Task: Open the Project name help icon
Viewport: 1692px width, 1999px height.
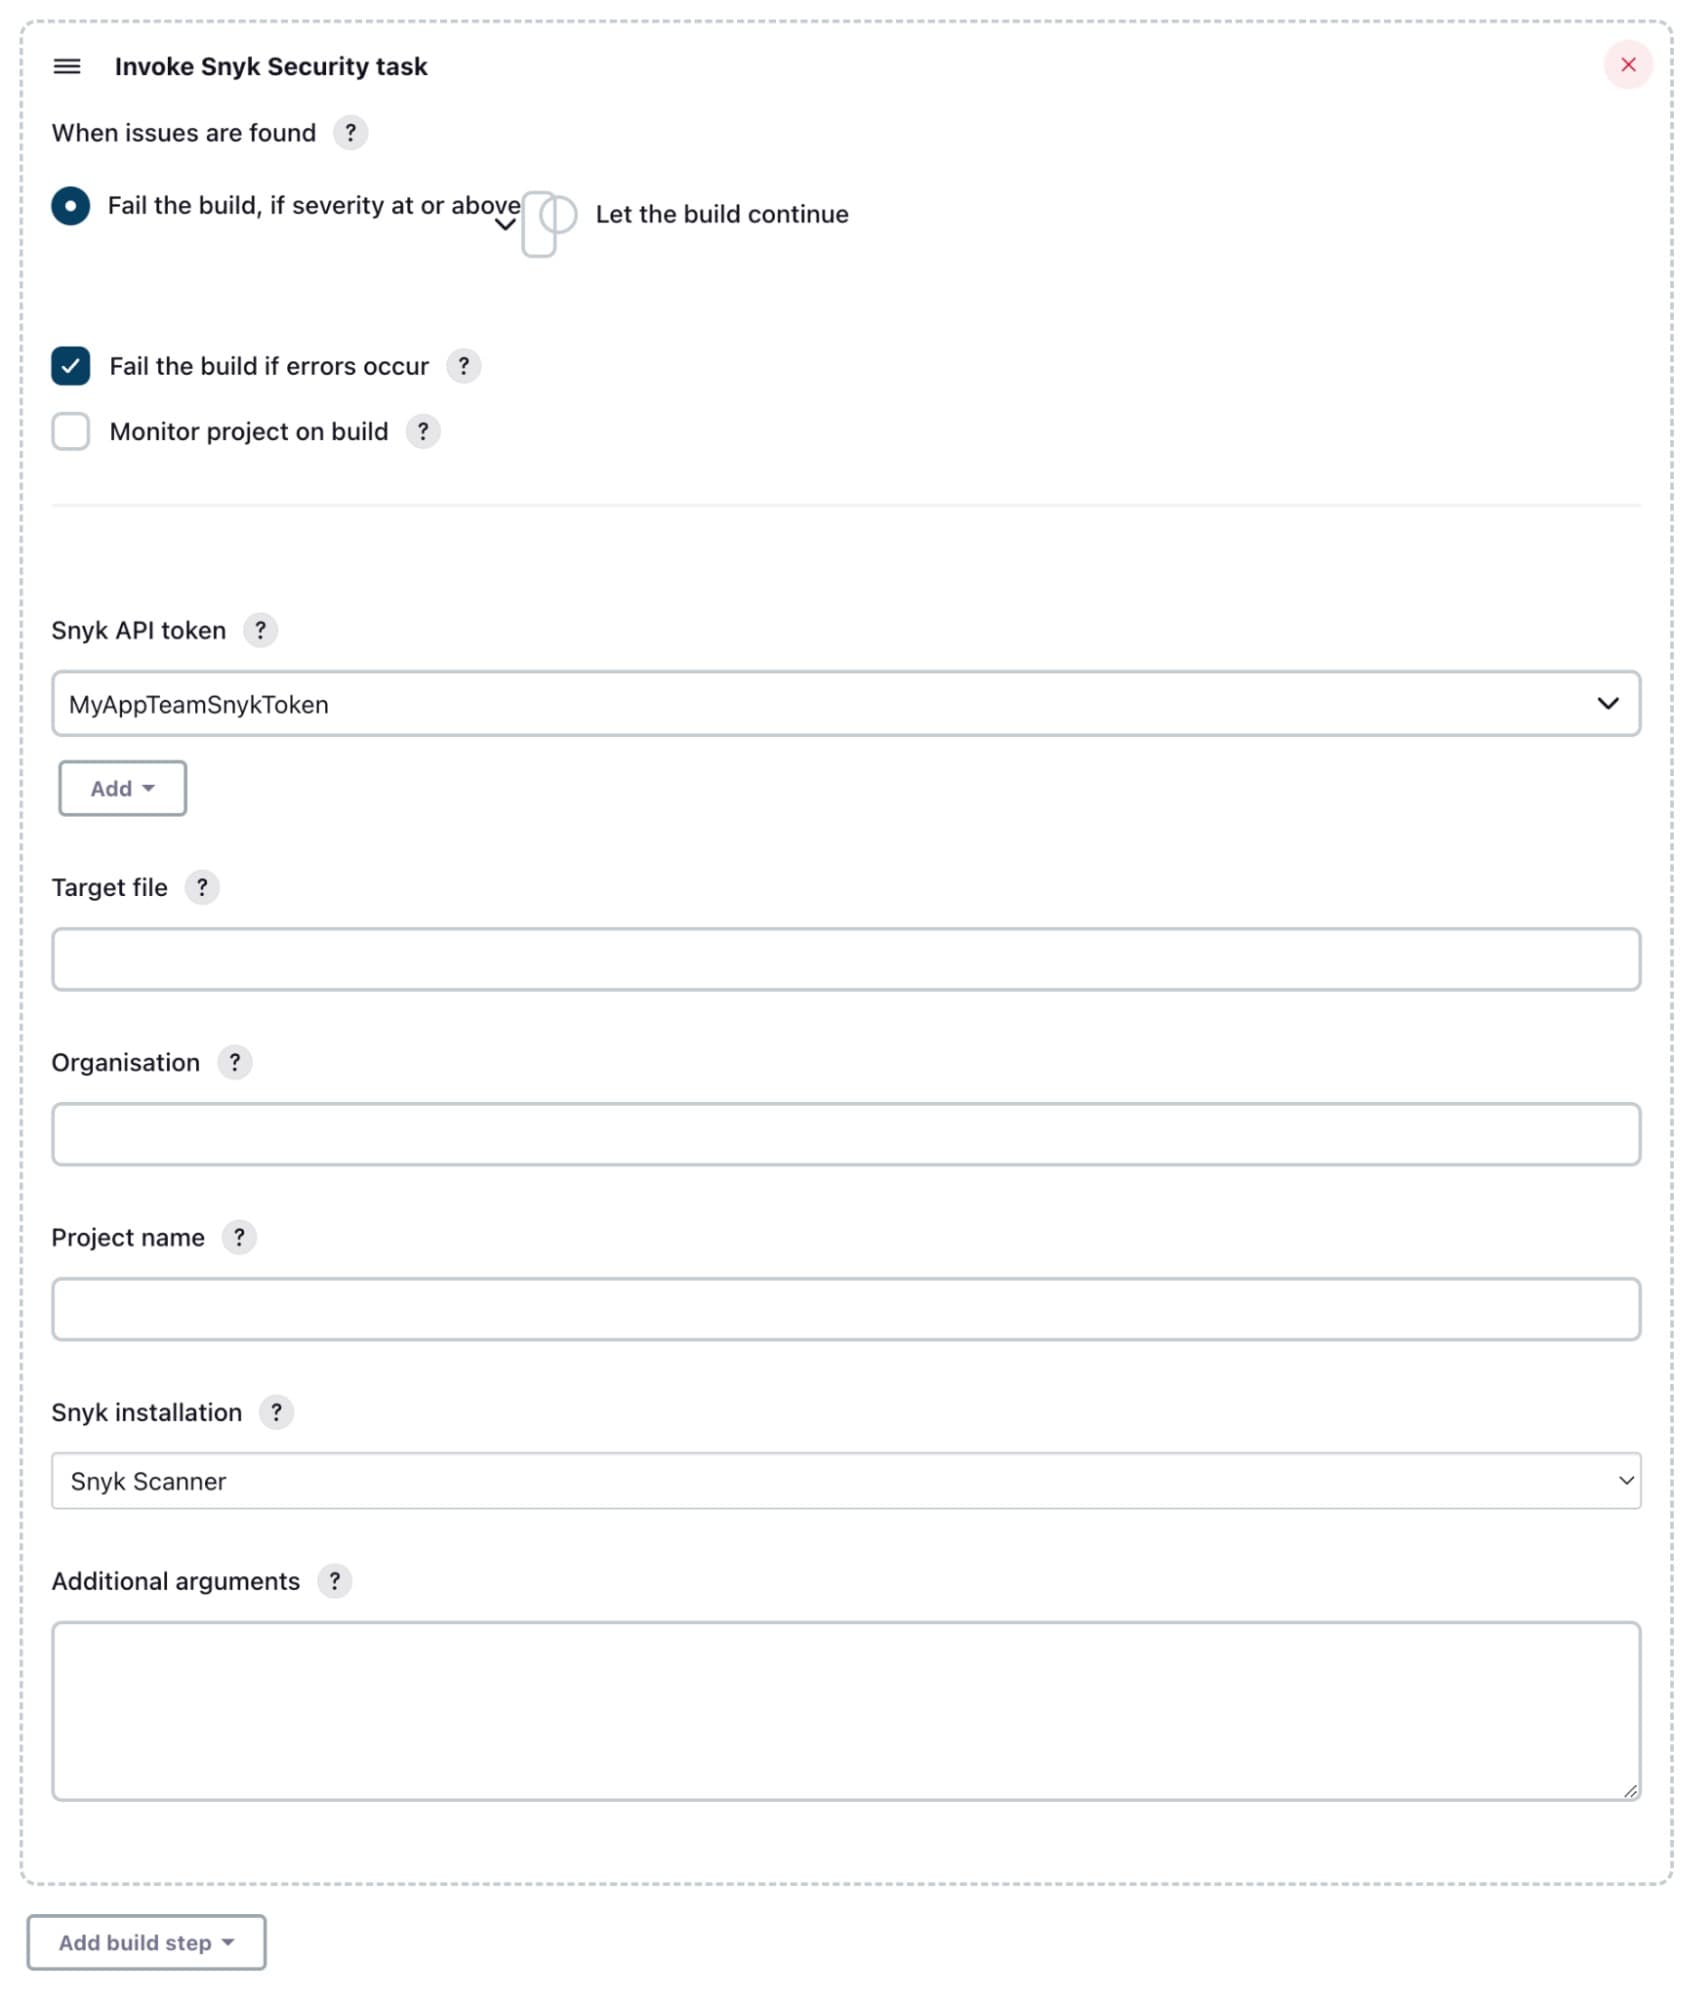Action: point(239,1237)
